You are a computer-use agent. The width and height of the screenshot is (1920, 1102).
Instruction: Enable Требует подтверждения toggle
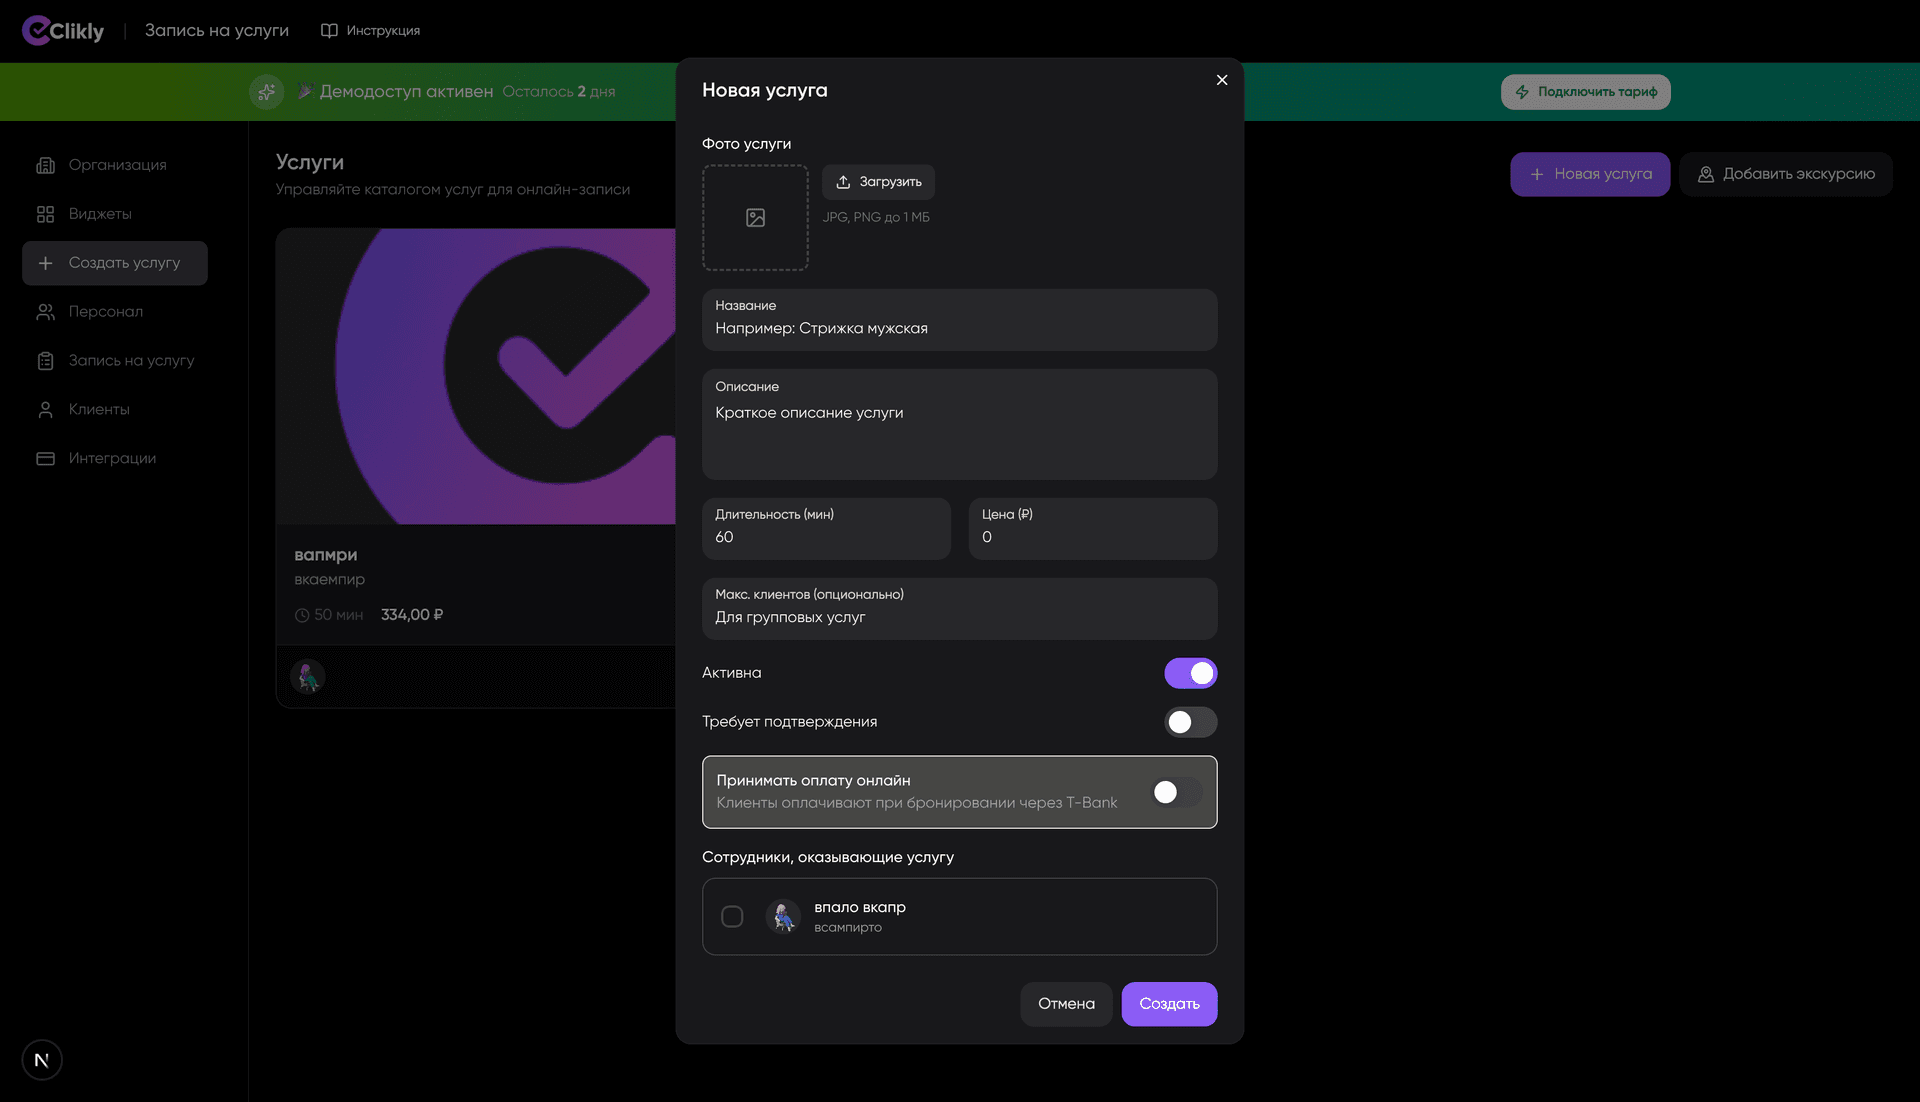[x=1190, y=722]
